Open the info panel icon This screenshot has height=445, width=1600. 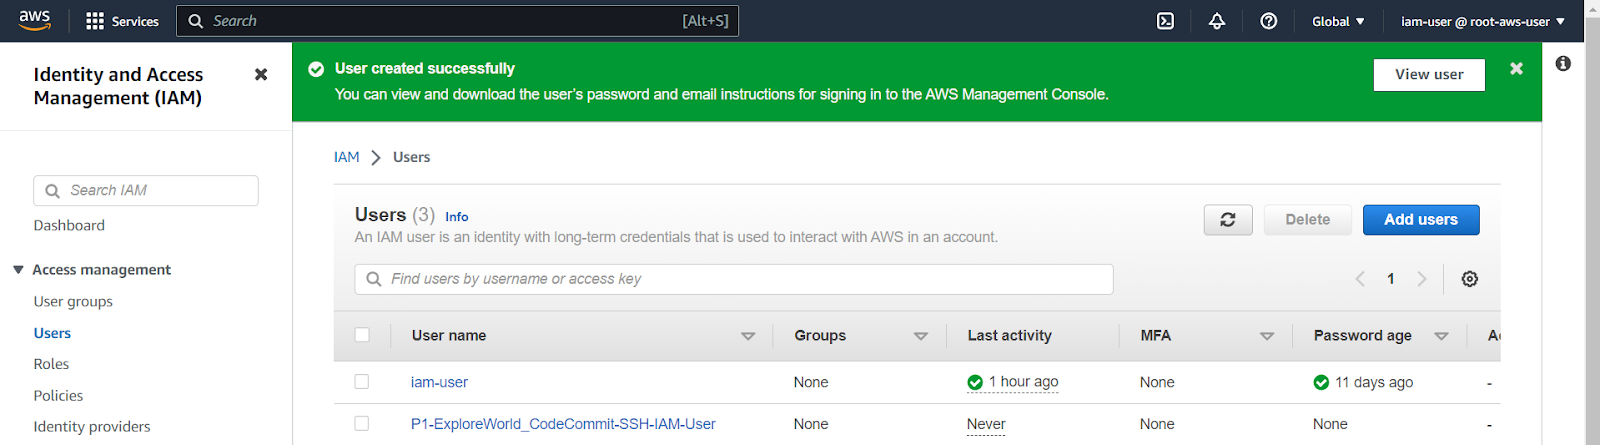(1563, 64)
